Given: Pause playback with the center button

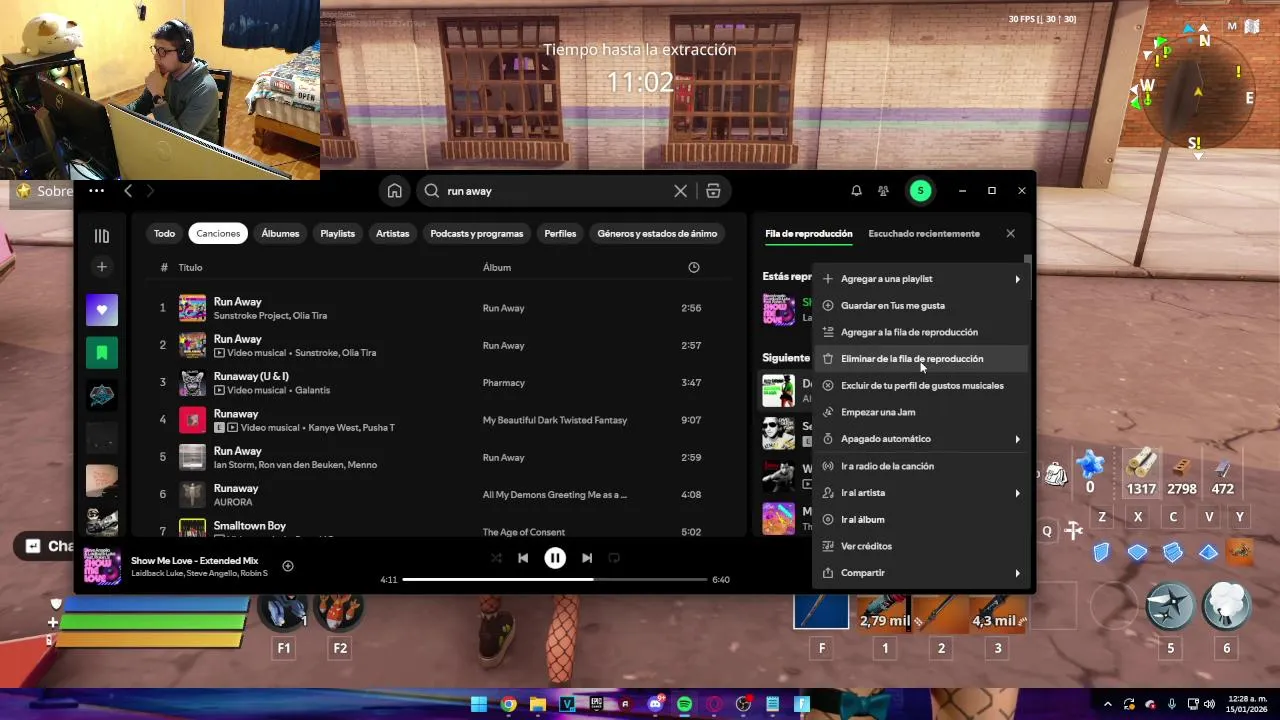Looking at the screenshot, I should click(x=555, y=558).
